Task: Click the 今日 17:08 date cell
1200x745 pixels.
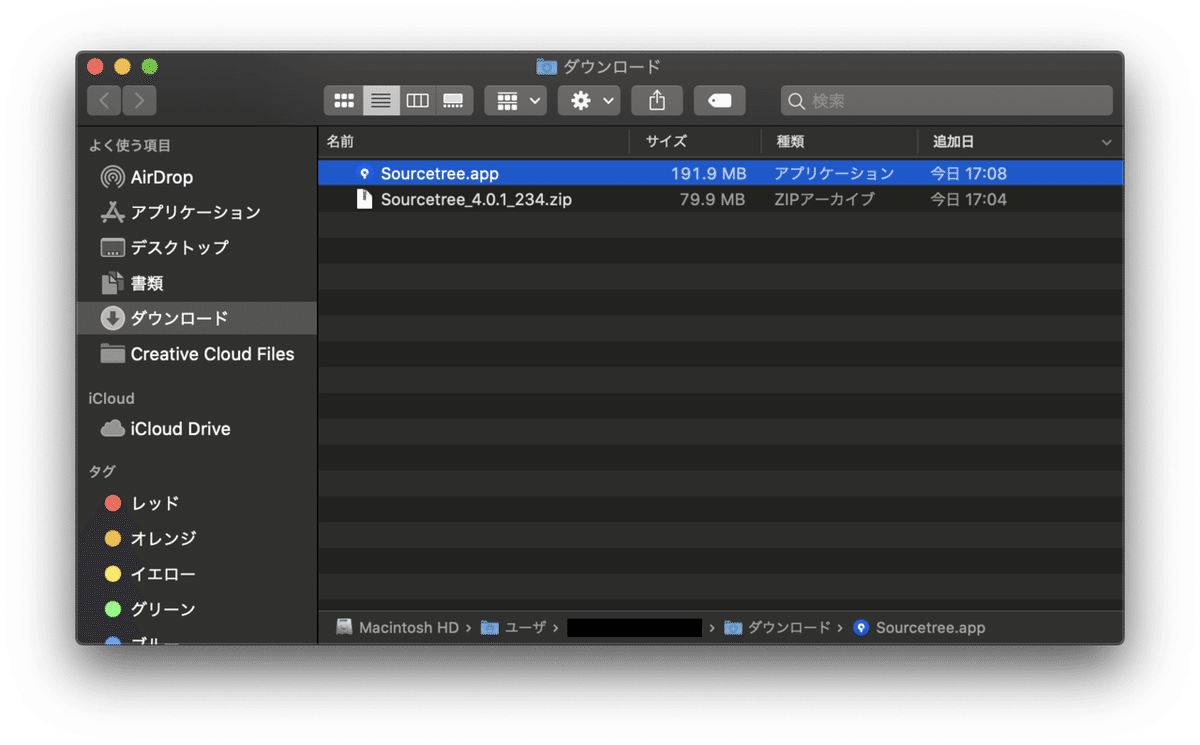Action: coord(968,173)
